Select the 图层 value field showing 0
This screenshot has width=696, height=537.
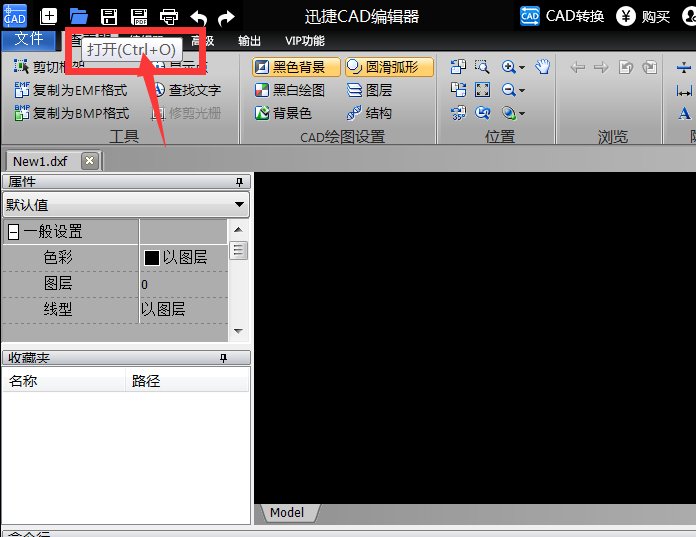(183, 284)
